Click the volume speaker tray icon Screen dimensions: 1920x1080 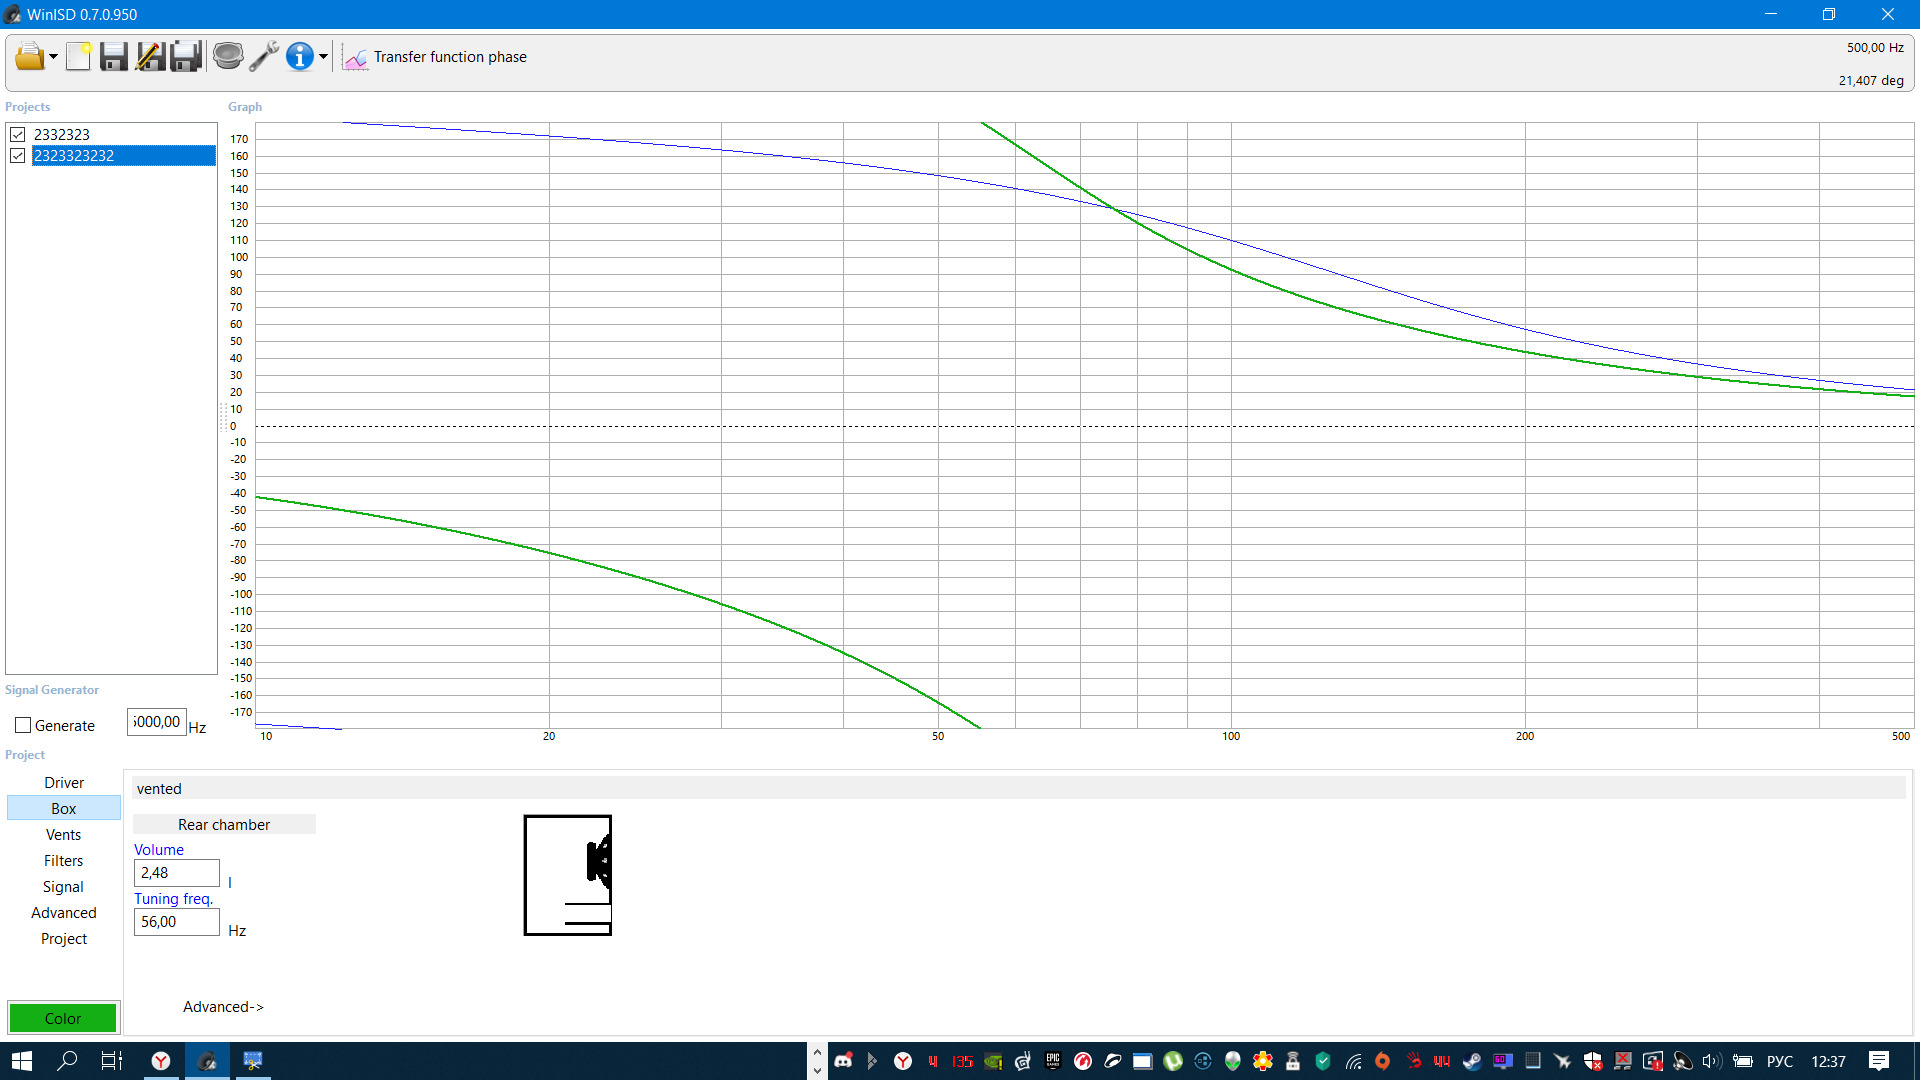pos(1712,1061)
